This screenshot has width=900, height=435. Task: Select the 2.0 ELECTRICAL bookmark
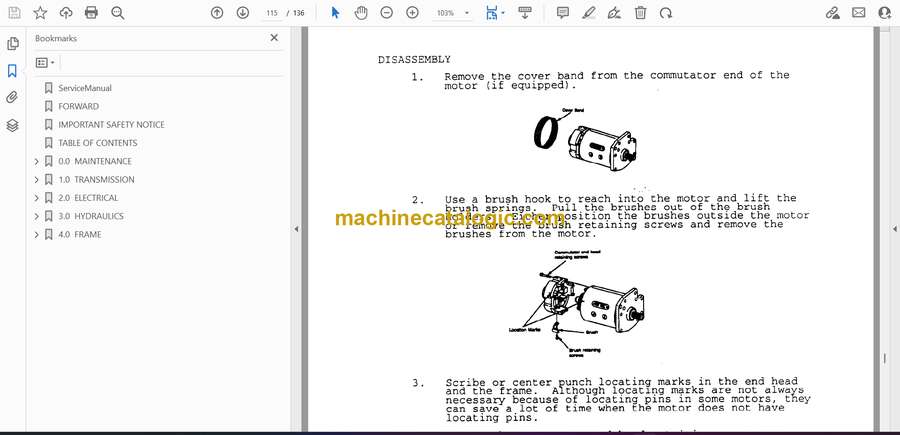click(88, 198)
